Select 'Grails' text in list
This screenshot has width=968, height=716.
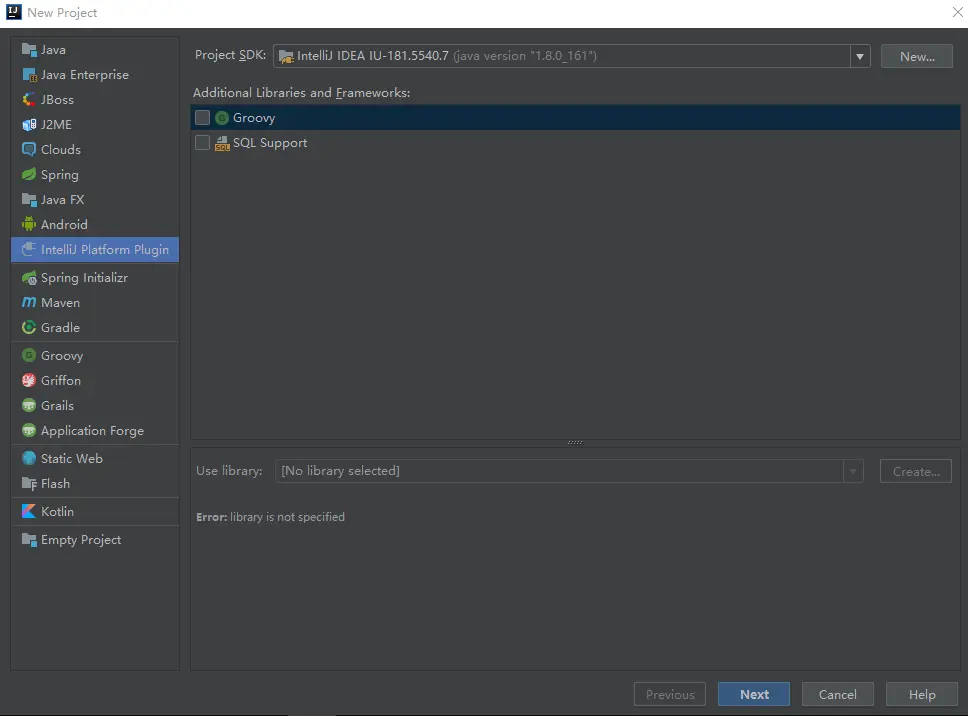point(57,406)
